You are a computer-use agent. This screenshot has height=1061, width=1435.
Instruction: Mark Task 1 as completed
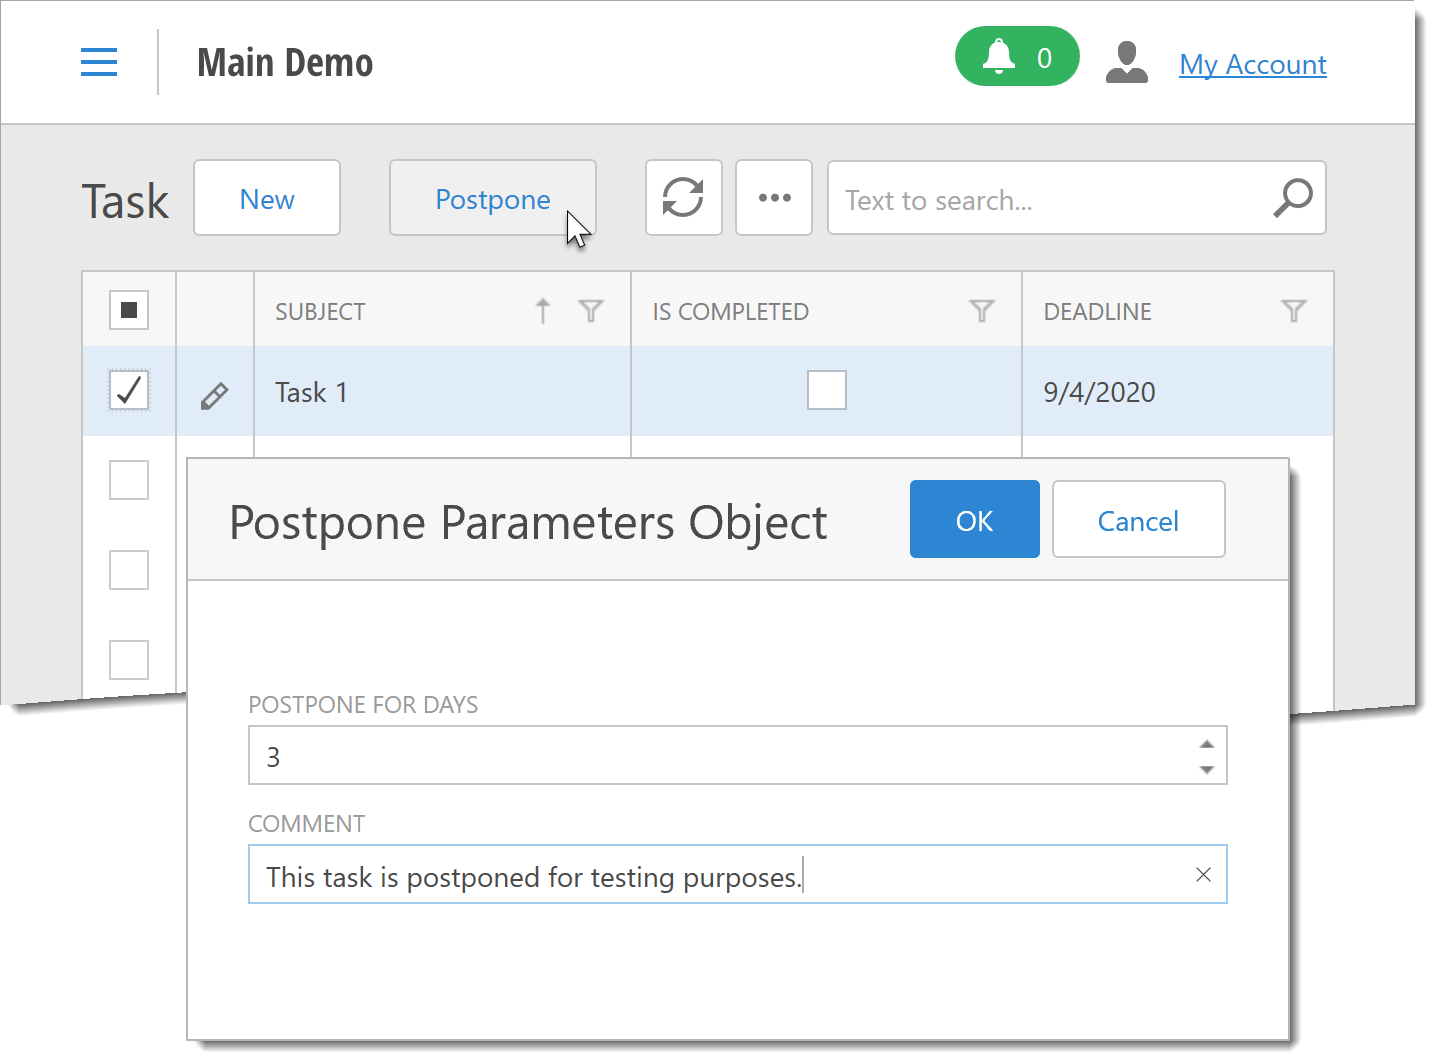coord(826,390)
